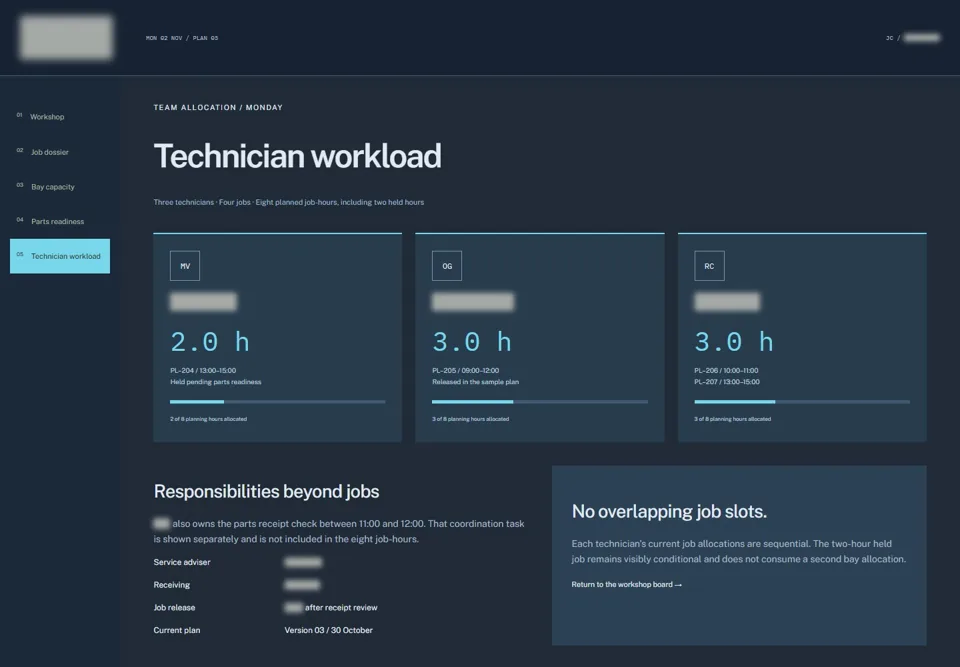Screen dimensions: 960x667
Task: Click the blurred logo in the header
Action: [66, 37]
